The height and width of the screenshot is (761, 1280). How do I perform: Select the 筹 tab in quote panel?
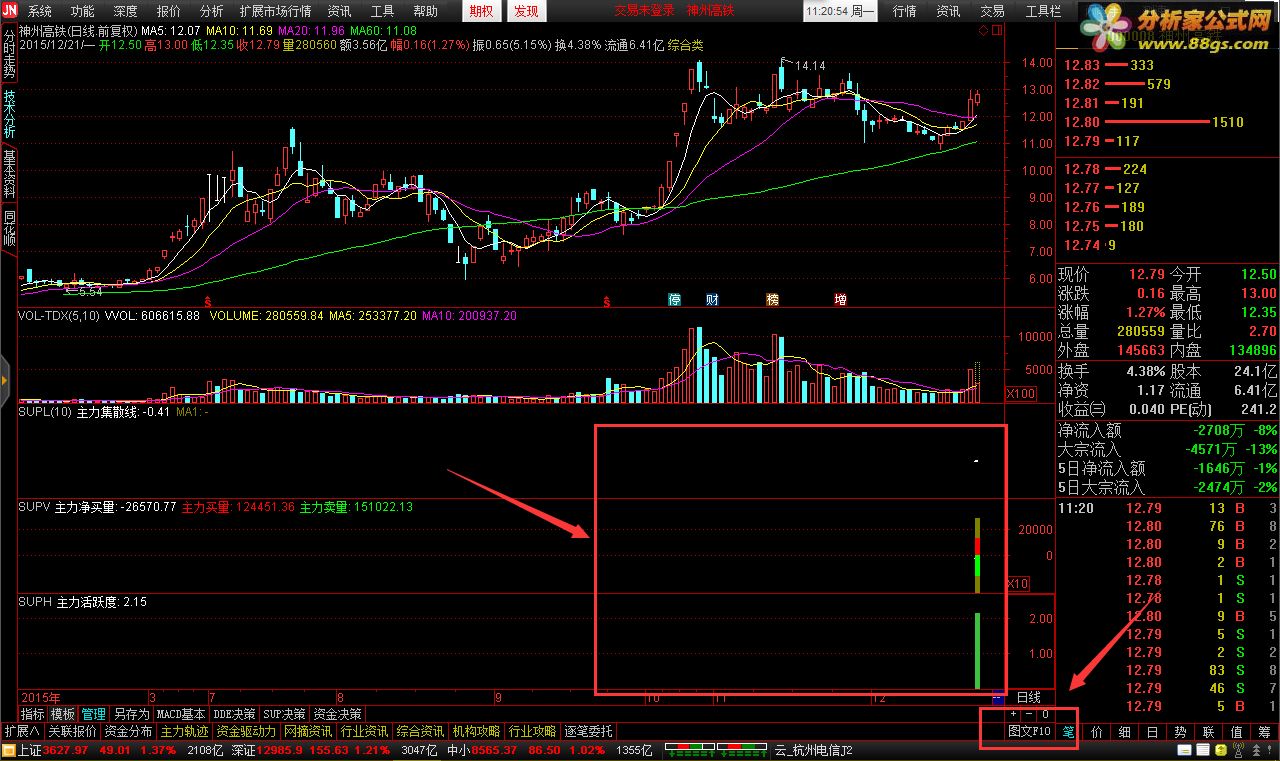click(1264, 731)
